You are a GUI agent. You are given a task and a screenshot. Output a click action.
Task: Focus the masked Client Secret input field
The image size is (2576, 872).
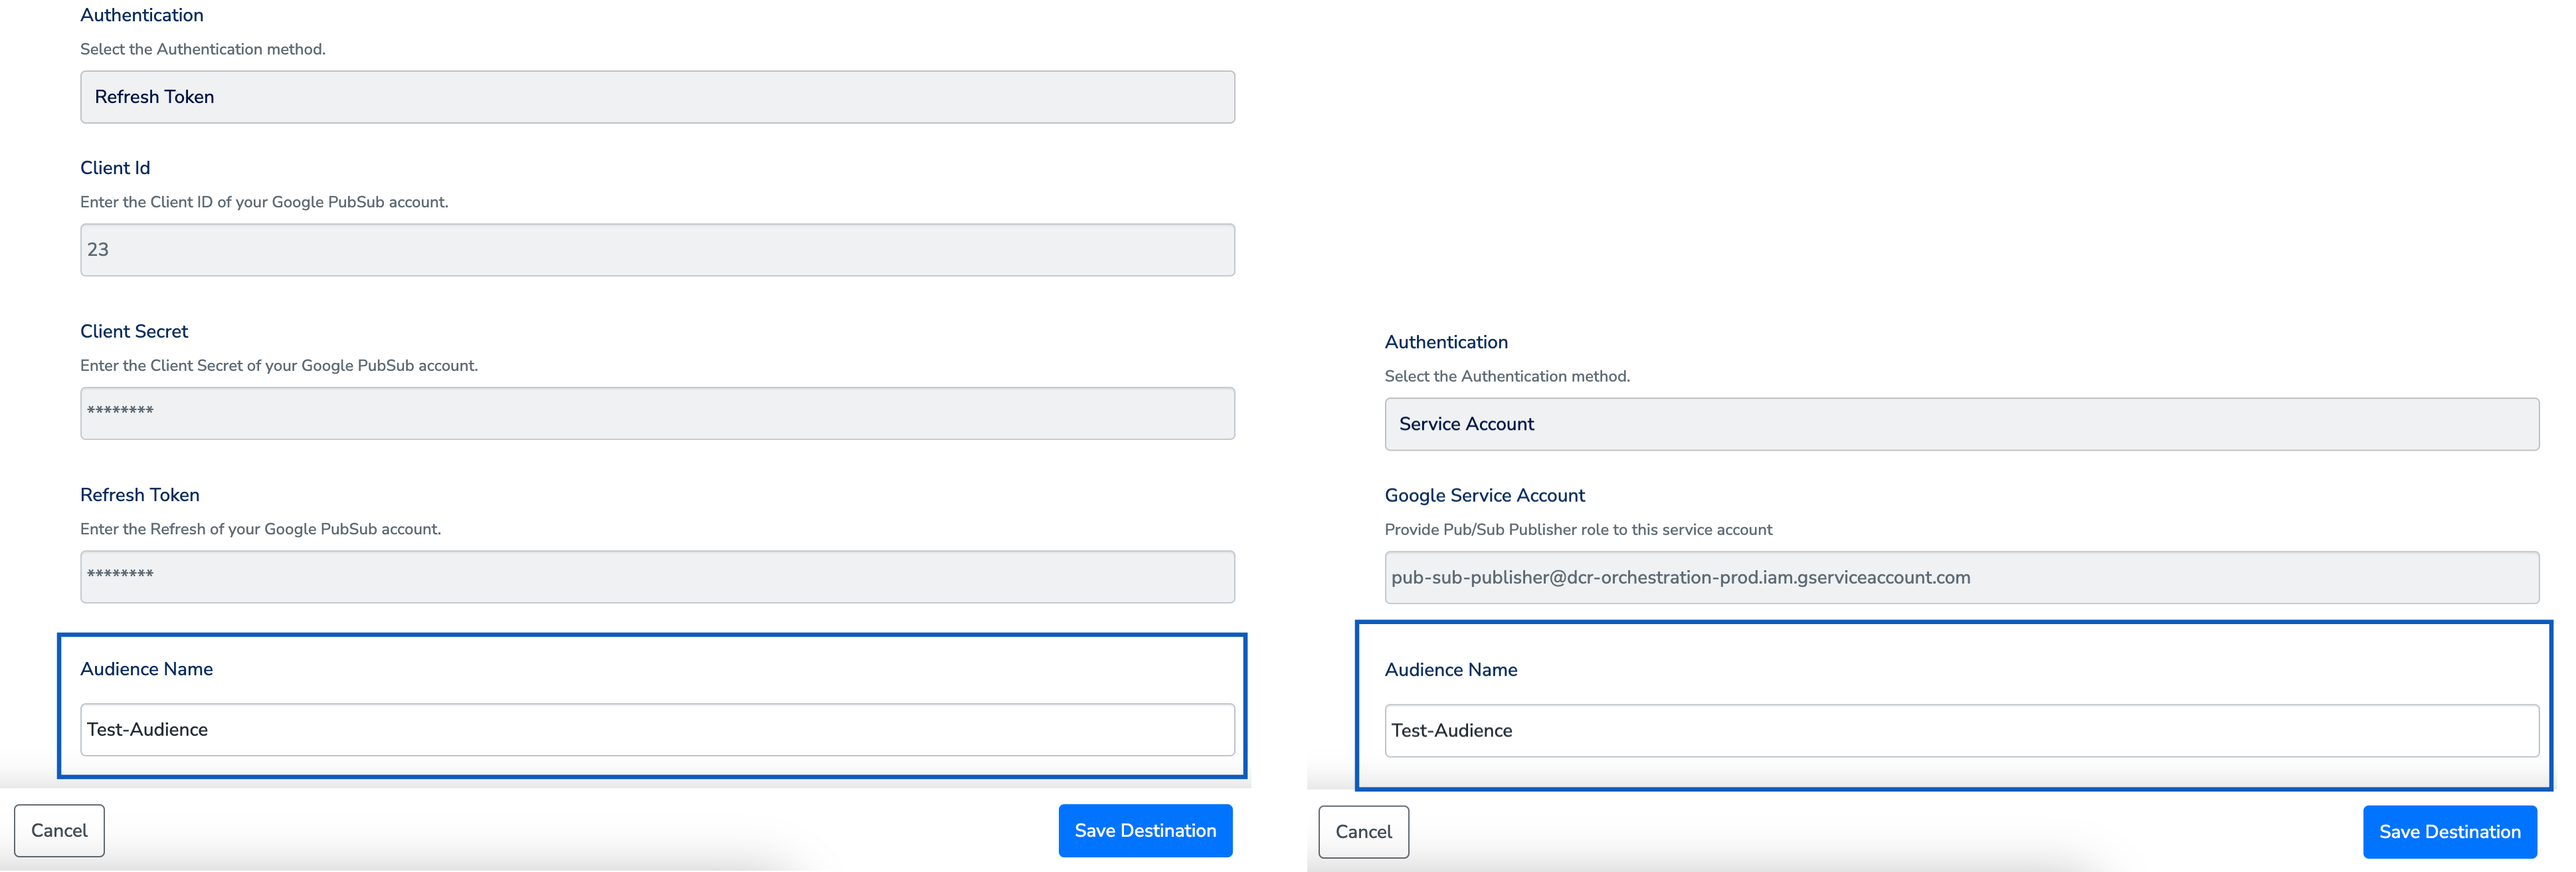coord(657,413)
